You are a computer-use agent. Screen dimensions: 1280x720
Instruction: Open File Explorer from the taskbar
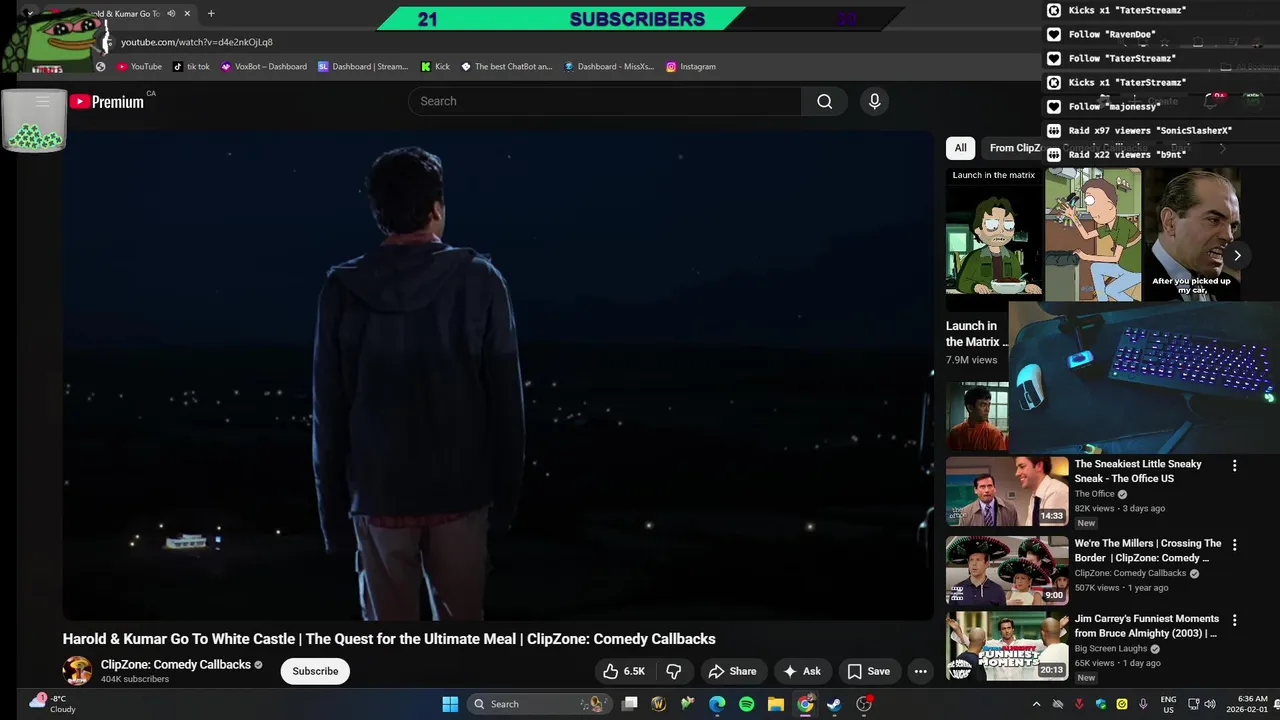775,704
